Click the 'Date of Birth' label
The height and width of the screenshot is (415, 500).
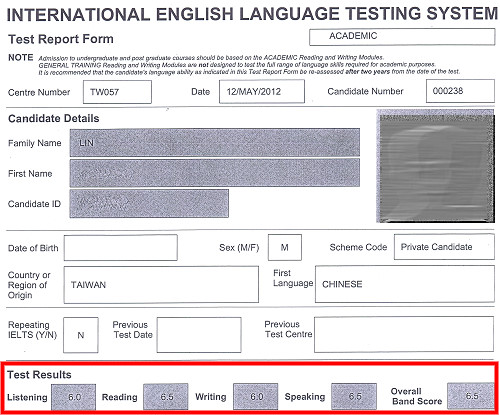point(33,248)
